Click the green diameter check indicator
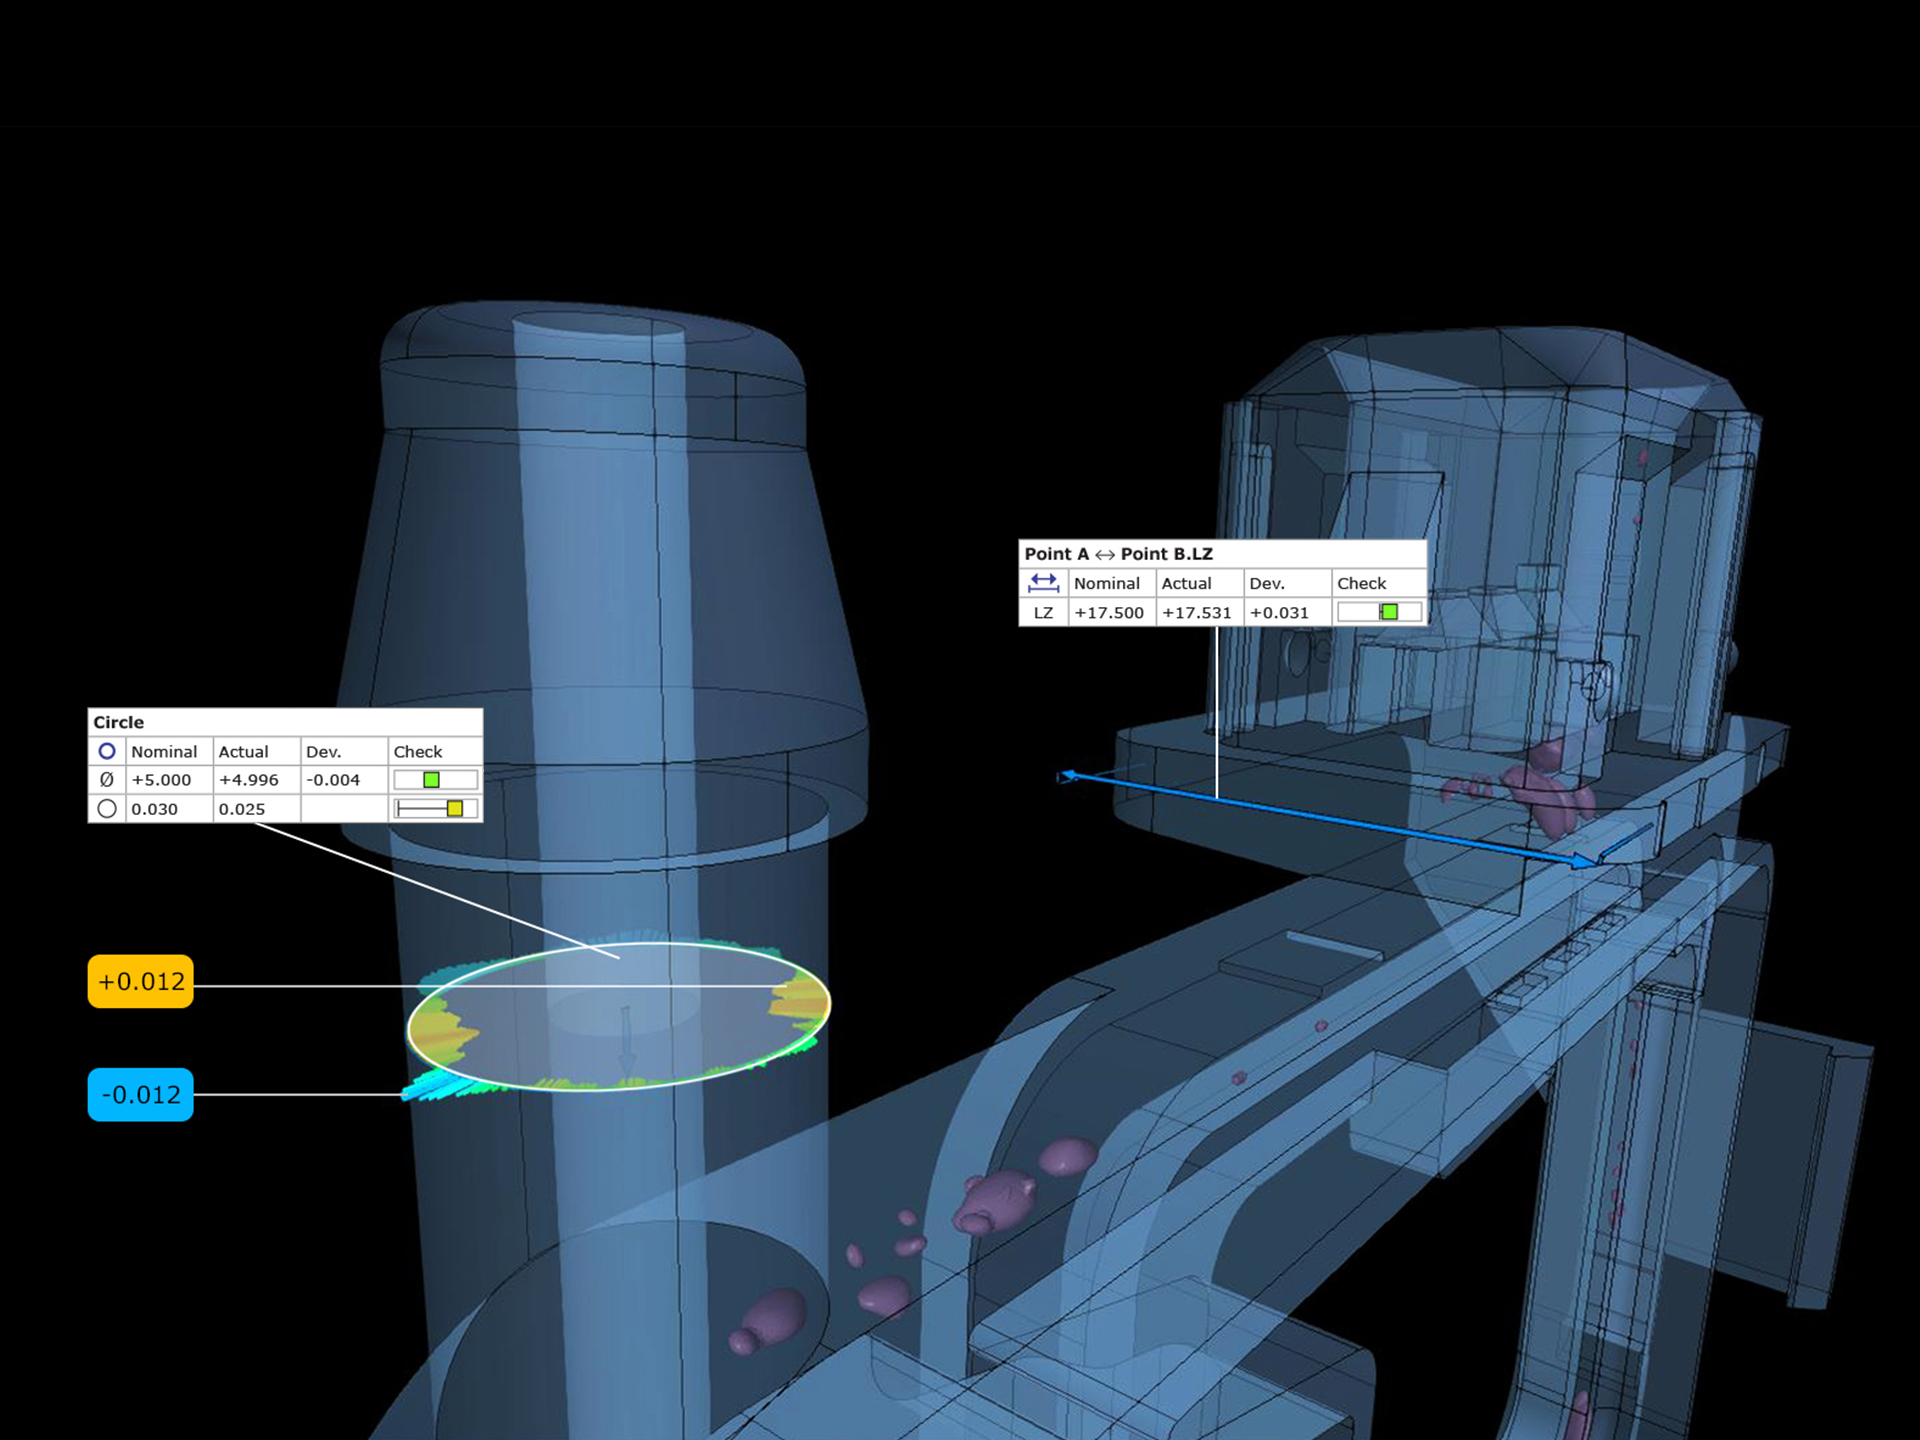1920x1440 pixels. (x=431, y=780)
